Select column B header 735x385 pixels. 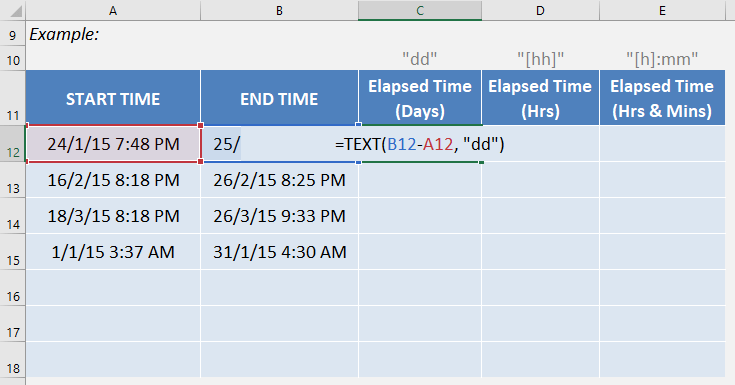pyautogui.click(x=279, y=10)
